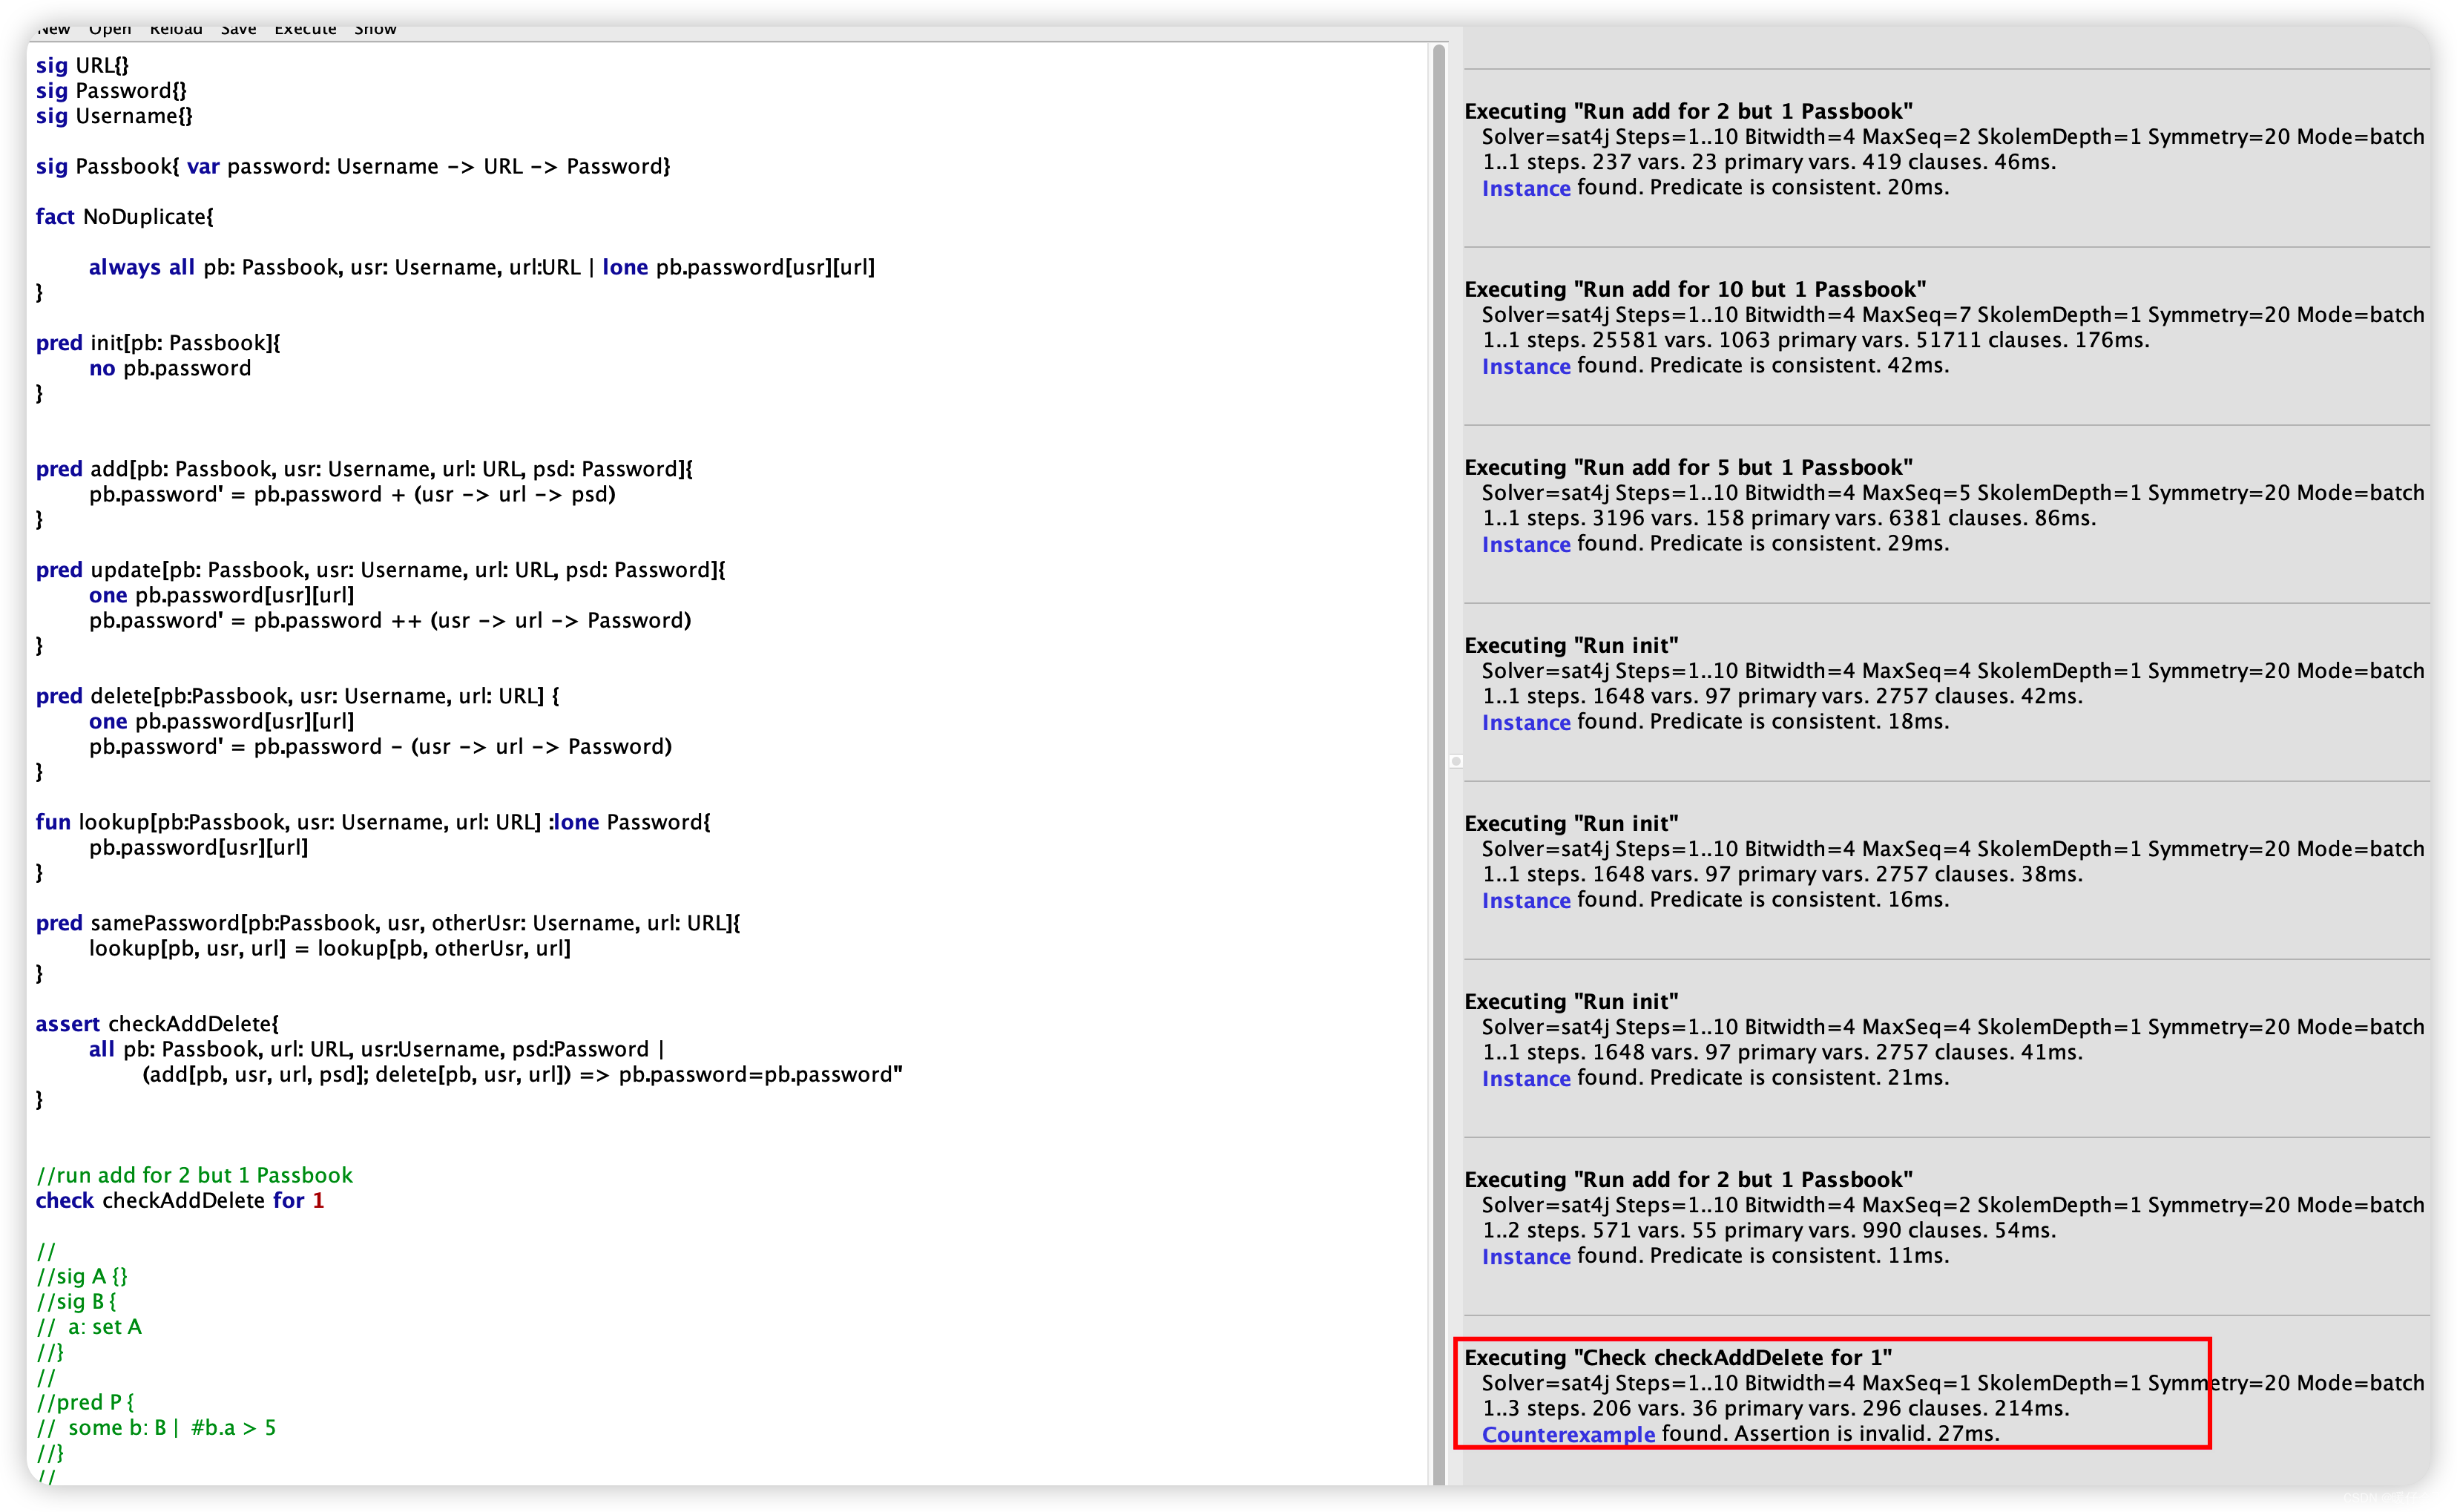The width and height of the screenshot is (2457, 1512).
Task: Click the New toolbar button
Action: pyautogui.click(x=54, y=29)
